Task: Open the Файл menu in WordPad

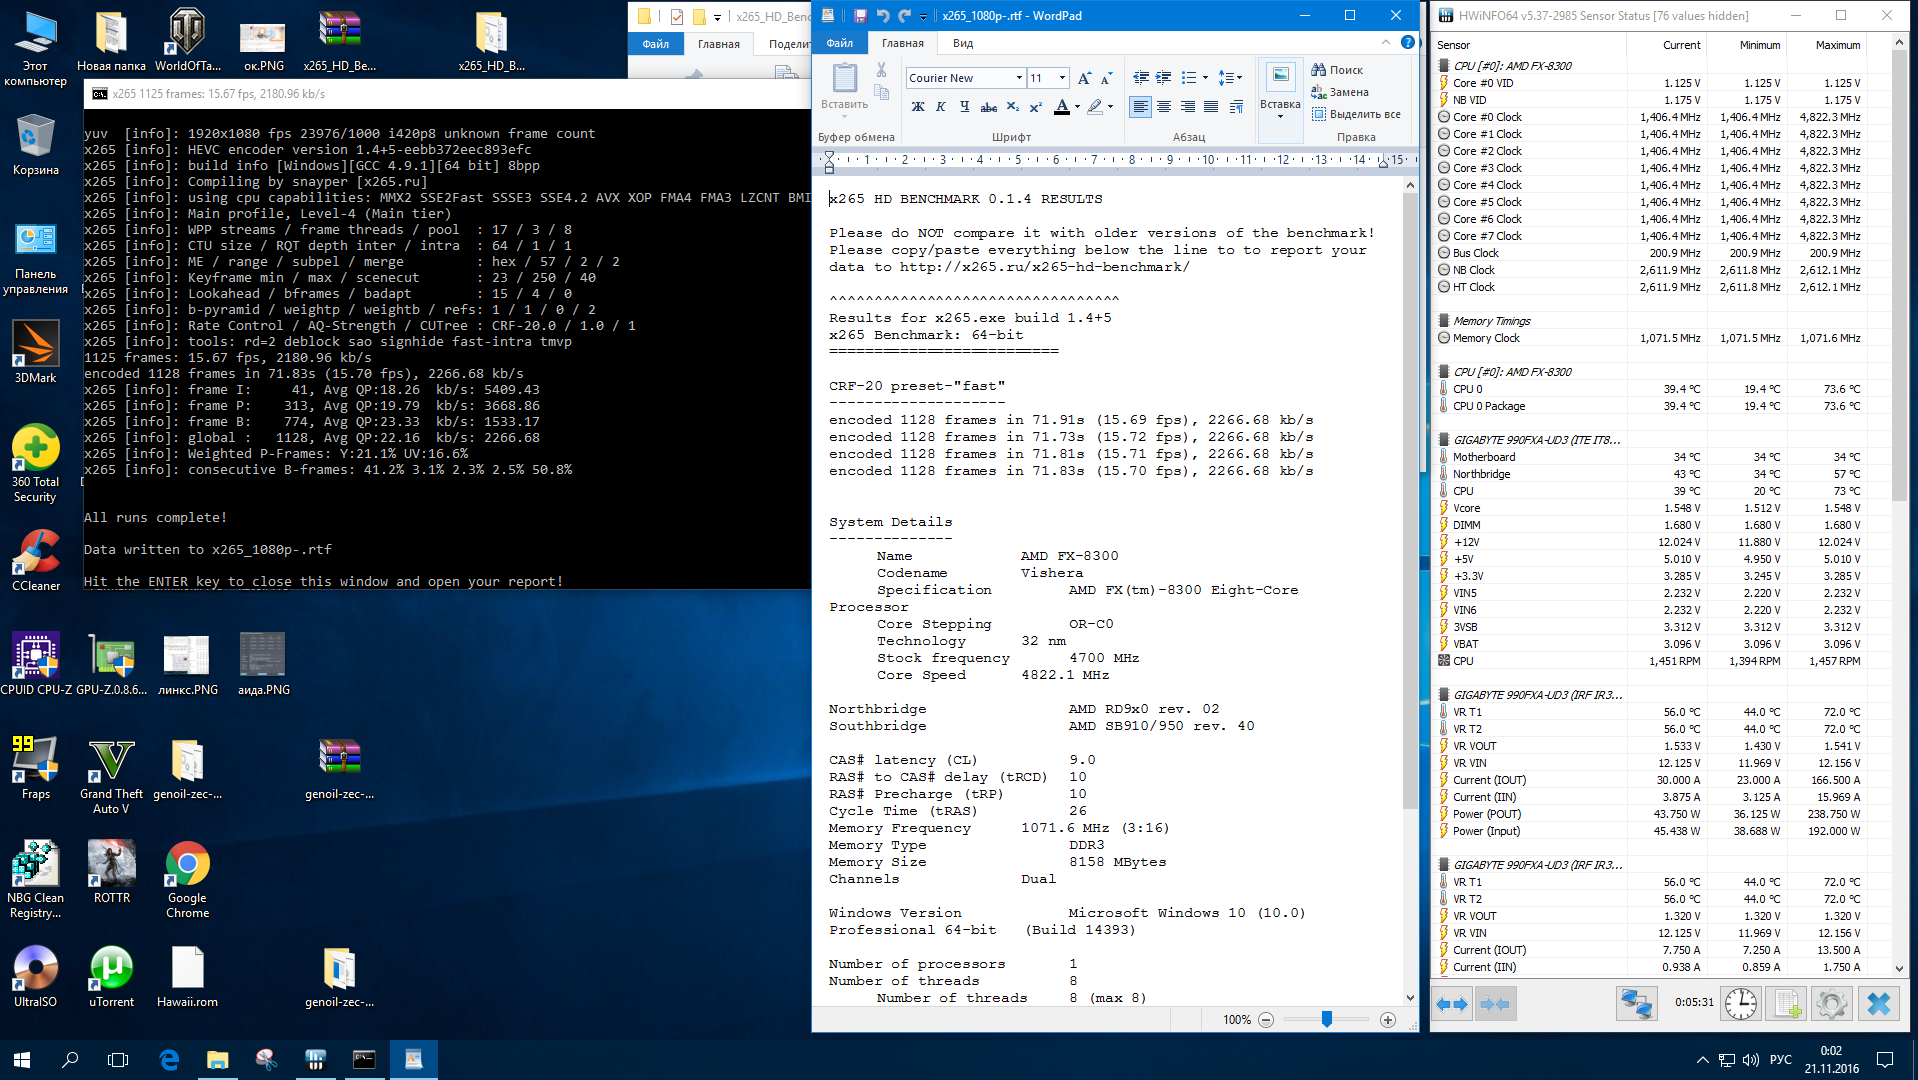Action: [x=840, y=43]
